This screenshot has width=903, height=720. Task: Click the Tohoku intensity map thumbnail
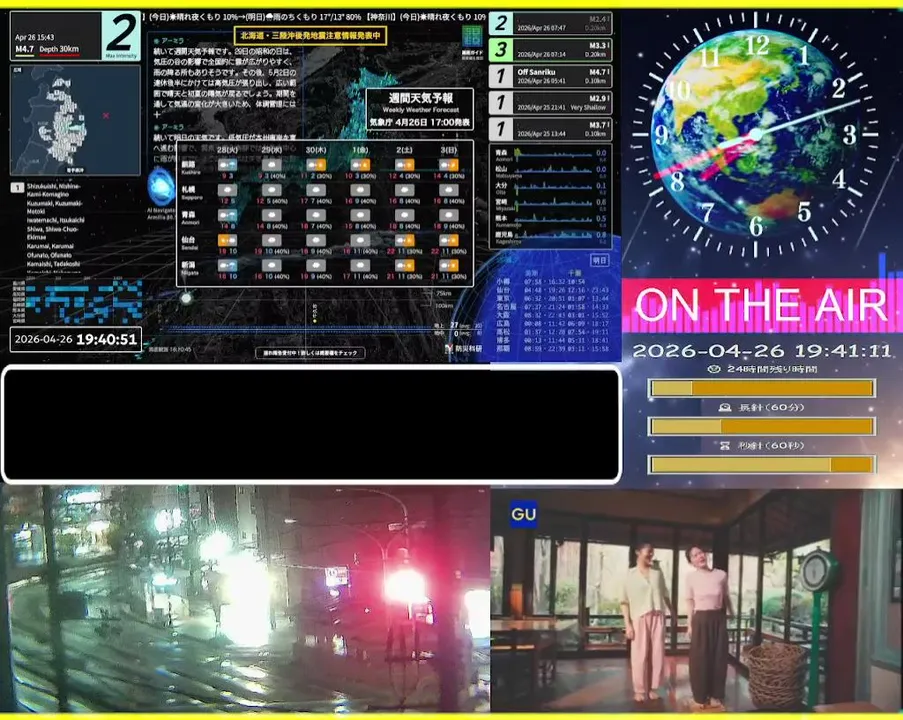click(x=75, y=120)
